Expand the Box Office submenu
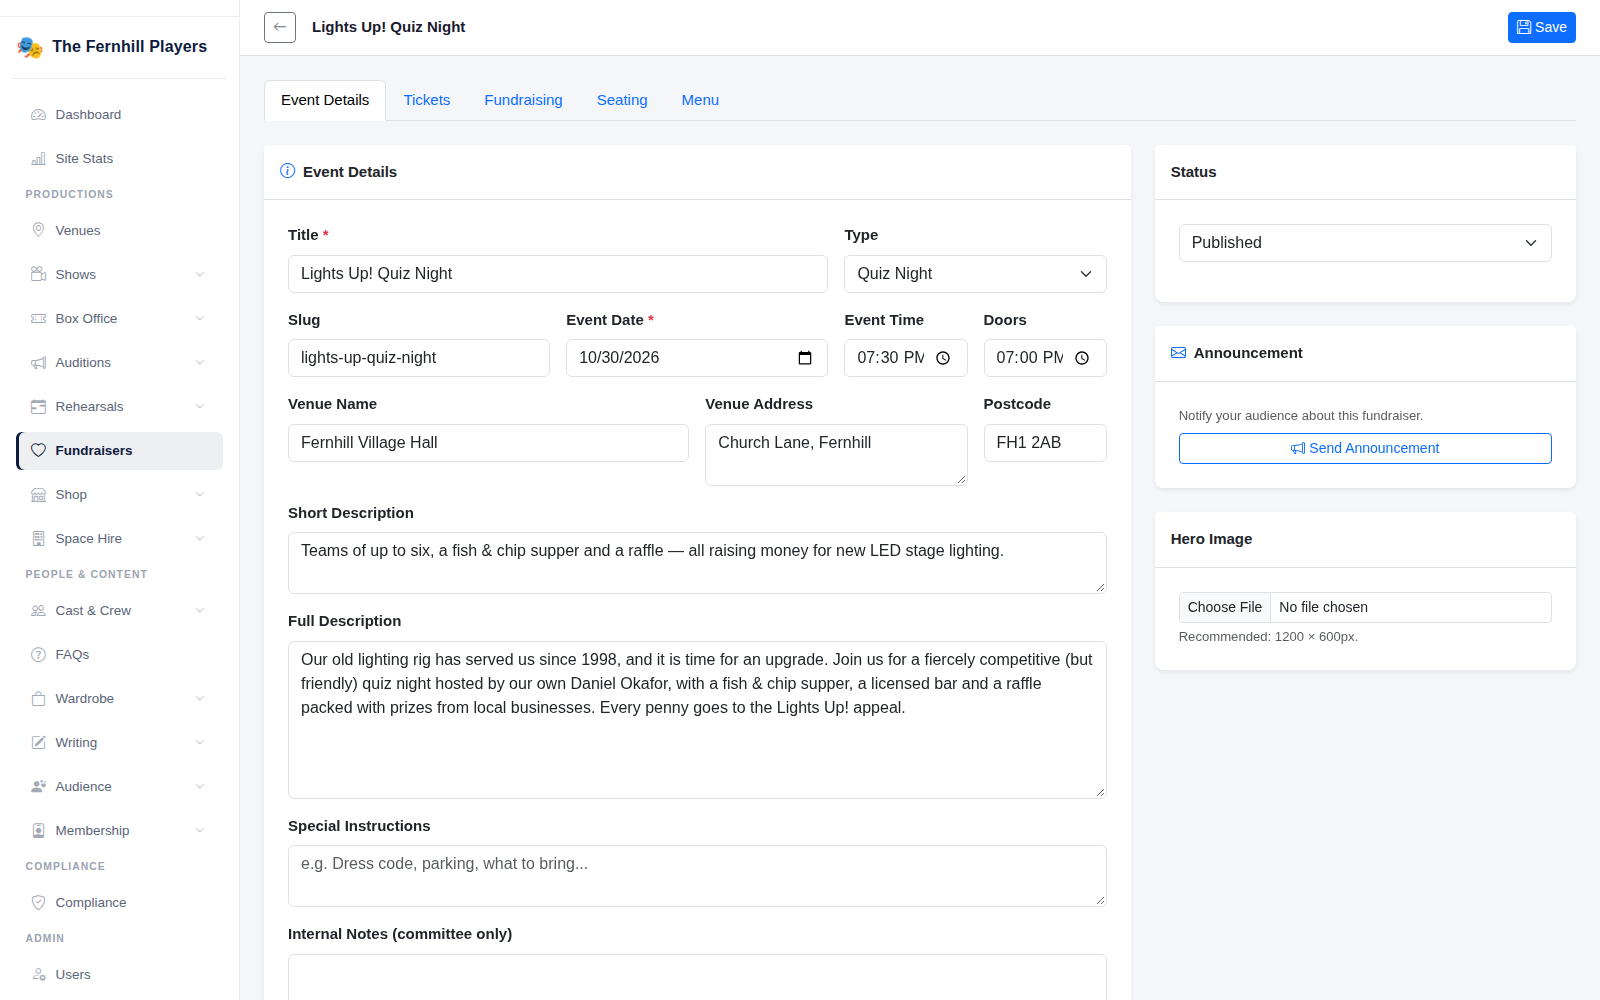 pyautogui.click(x=119, y=319)
